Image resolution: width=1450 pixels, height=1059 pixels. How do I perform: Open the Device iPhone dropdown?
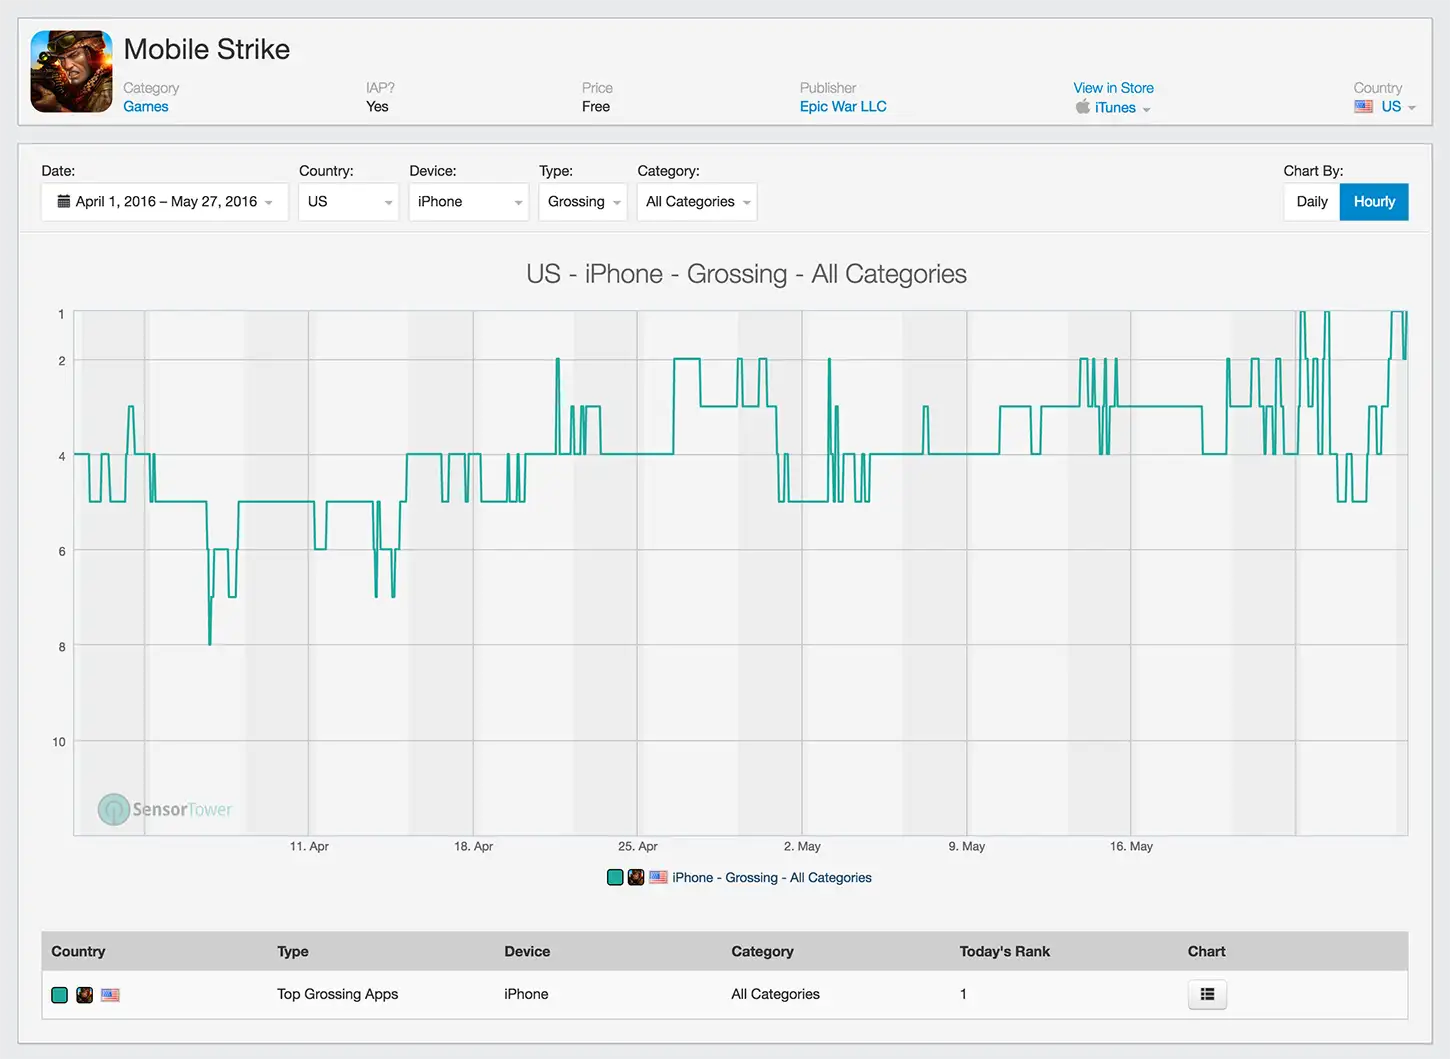(469, 202)
